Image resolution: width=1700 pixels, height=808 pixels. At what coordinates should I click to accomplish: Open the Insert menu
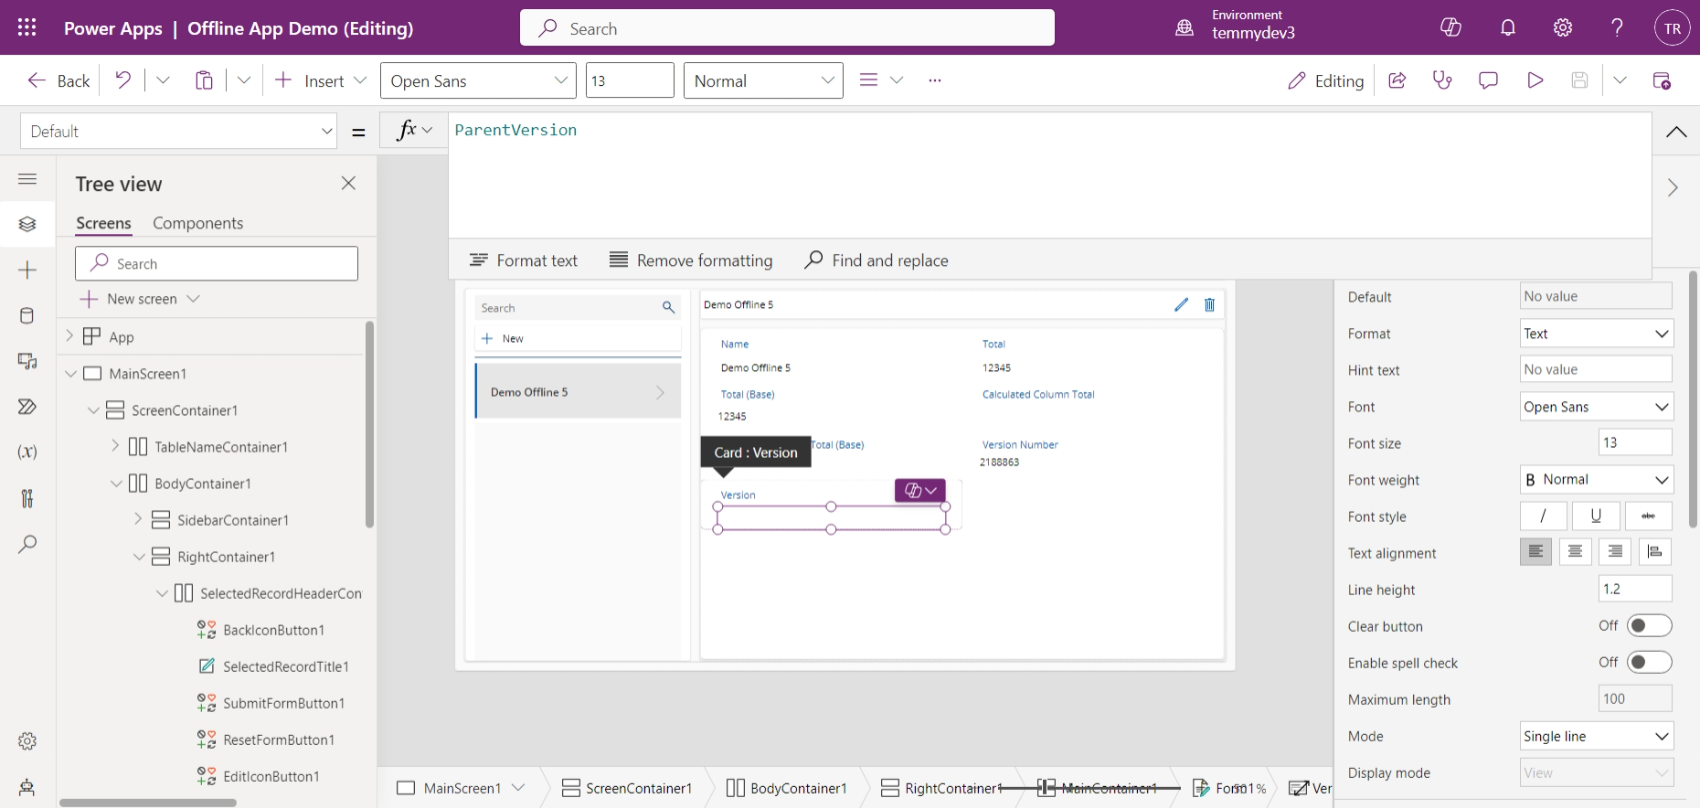(320, 81)
